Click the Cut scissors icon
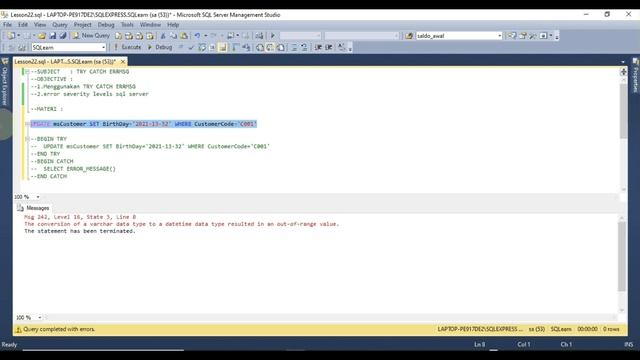640x360 pixels. pos(163,36)
